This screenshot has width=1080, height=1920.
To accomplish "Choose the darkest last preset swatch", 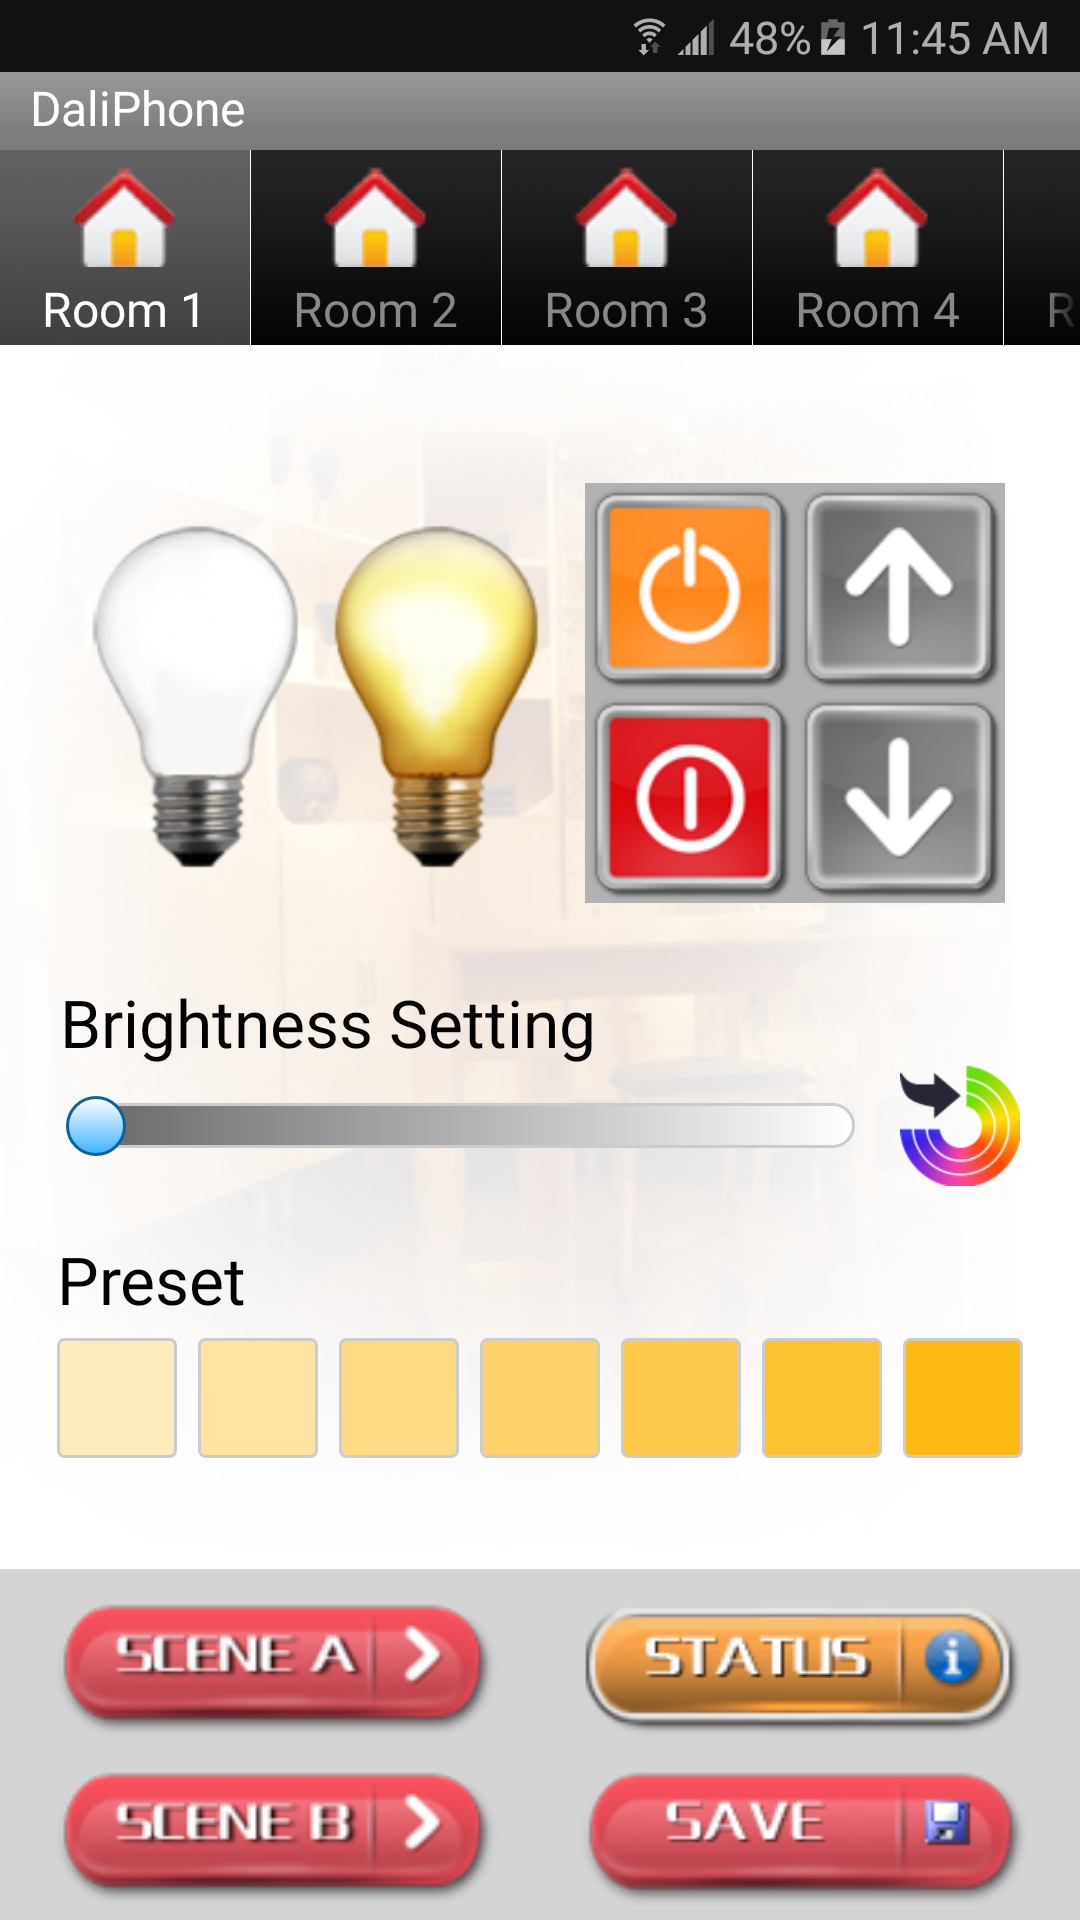I will click(963, 1398).
